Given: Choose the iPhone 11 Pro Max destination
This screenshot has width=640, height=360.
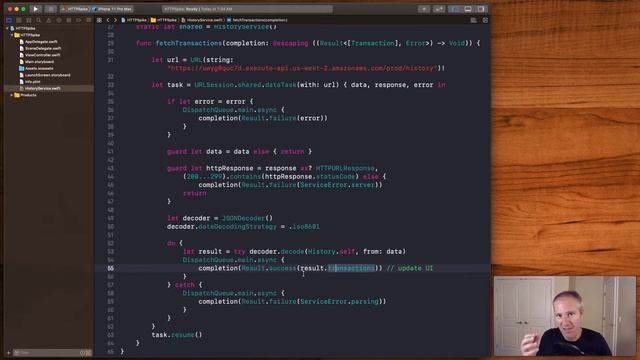Looking at the screenshot, I should [x=111, y=9].
